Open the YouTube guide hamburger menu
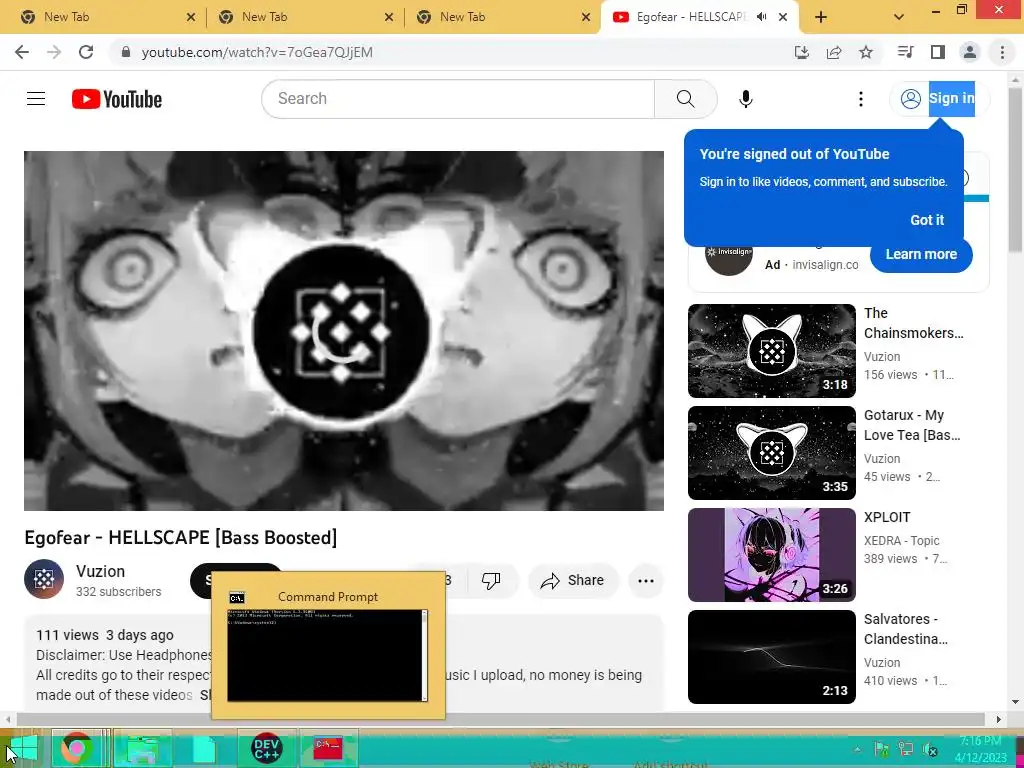Image resolution: width=1024 pixels, height=768 pixels. tap(36, 99)
